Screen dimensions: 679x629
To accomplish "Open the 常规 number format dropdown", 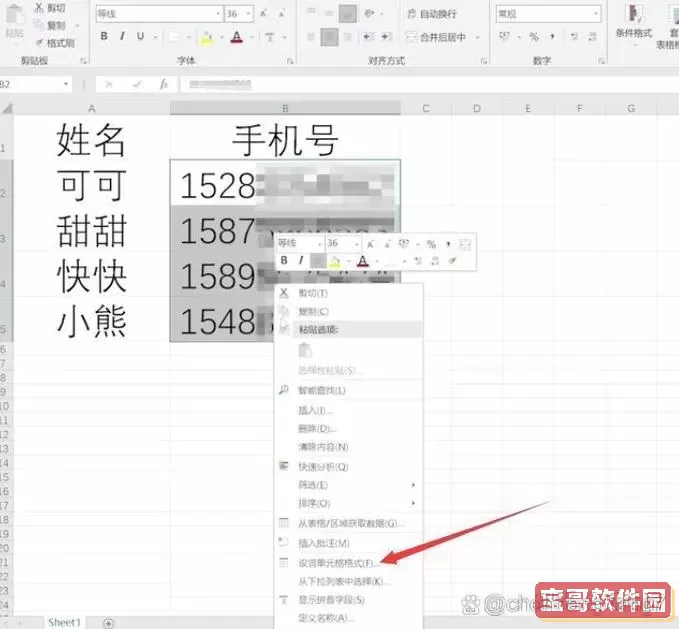I will 596,14.
